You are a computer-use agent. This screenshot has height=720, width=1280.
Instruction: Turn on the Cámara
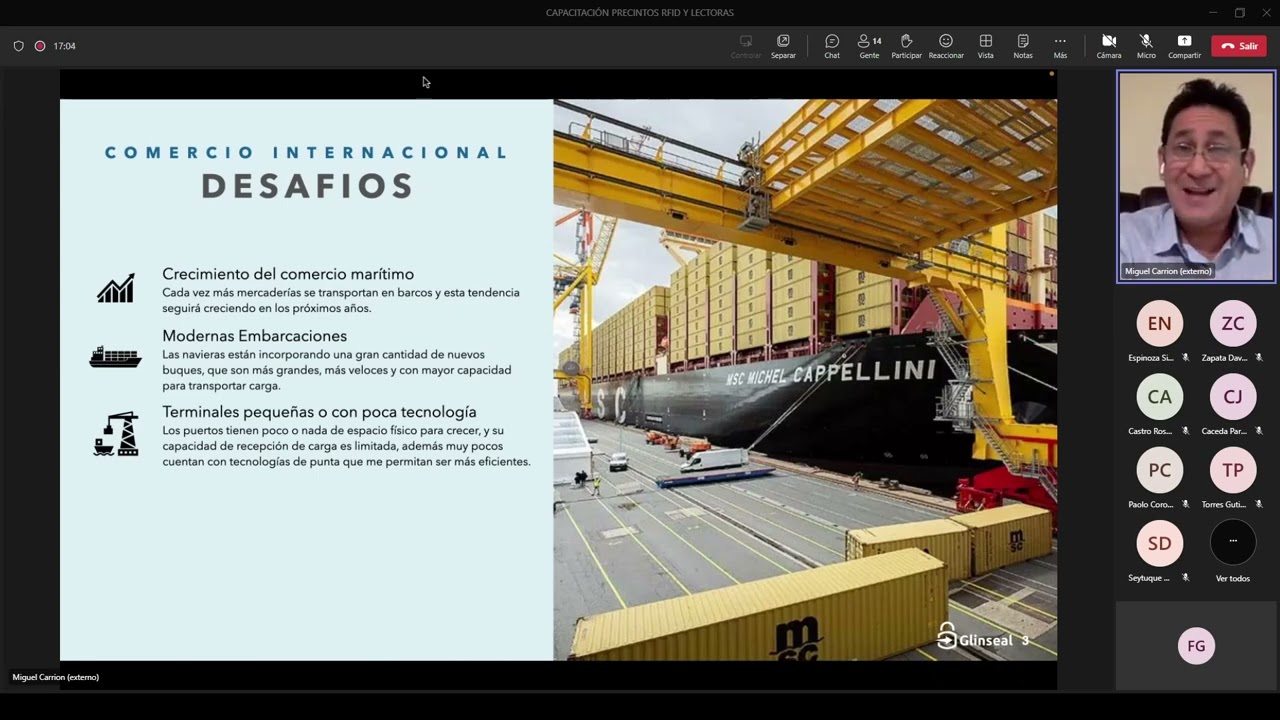click(1109, 46)
